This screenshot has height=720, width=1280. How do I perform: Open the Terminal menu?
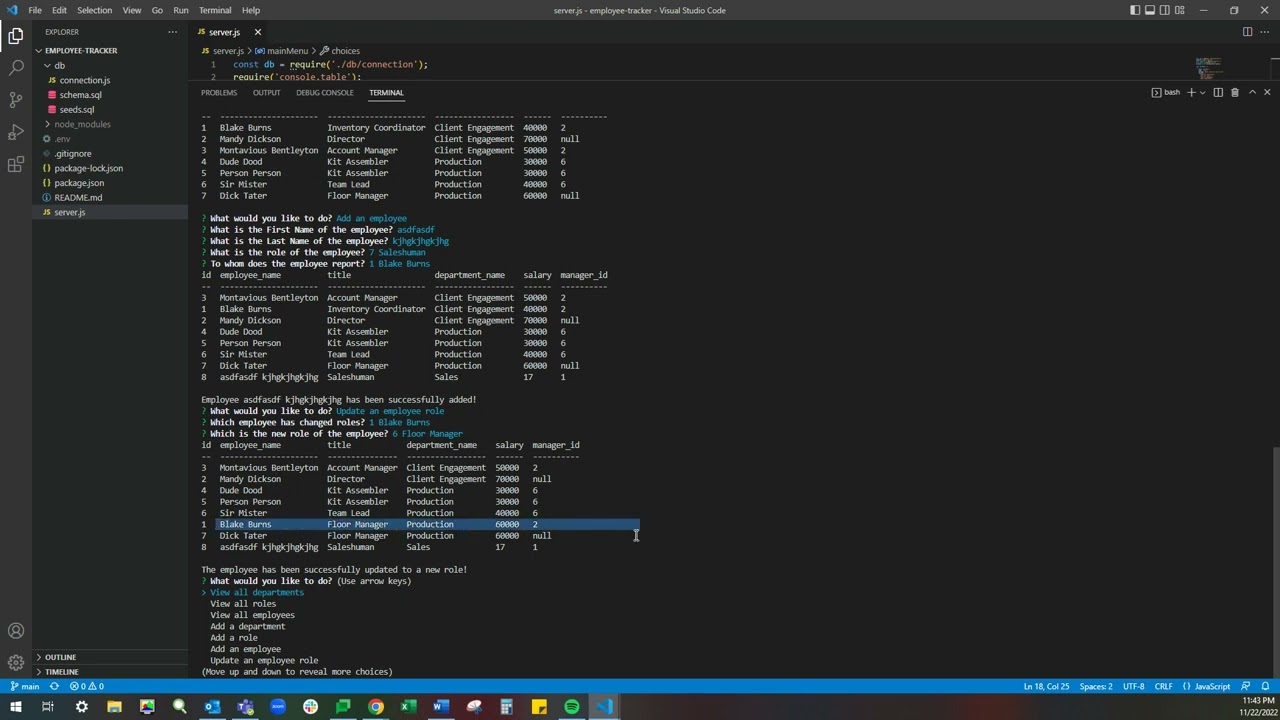click(x=215, y=10)
